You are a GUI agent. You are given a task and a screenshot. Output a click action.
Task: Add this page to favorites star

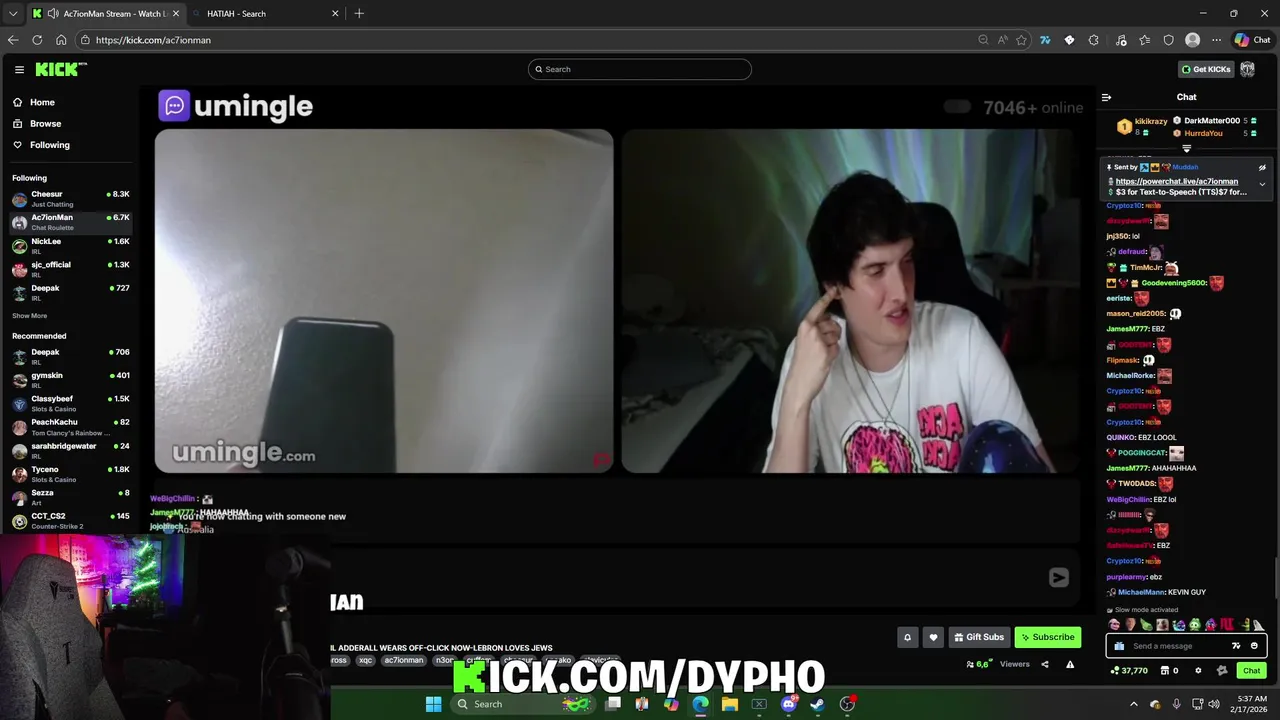1021,40
